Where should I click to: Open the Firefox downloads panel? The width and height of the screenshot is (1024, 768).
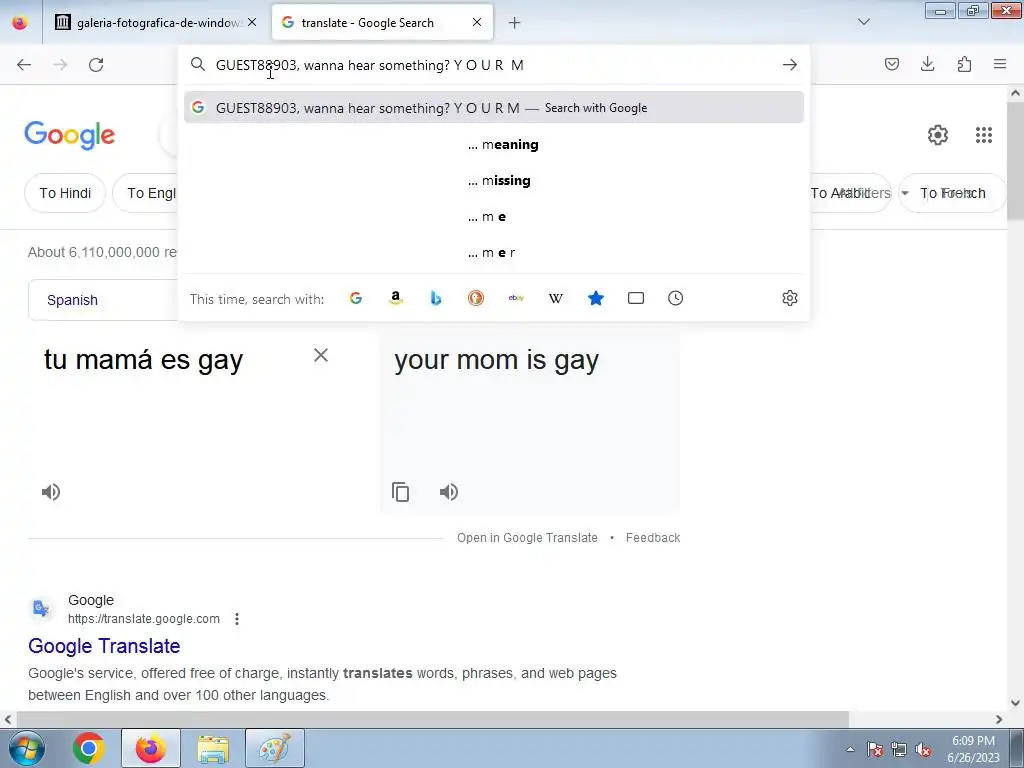point(927,64)
